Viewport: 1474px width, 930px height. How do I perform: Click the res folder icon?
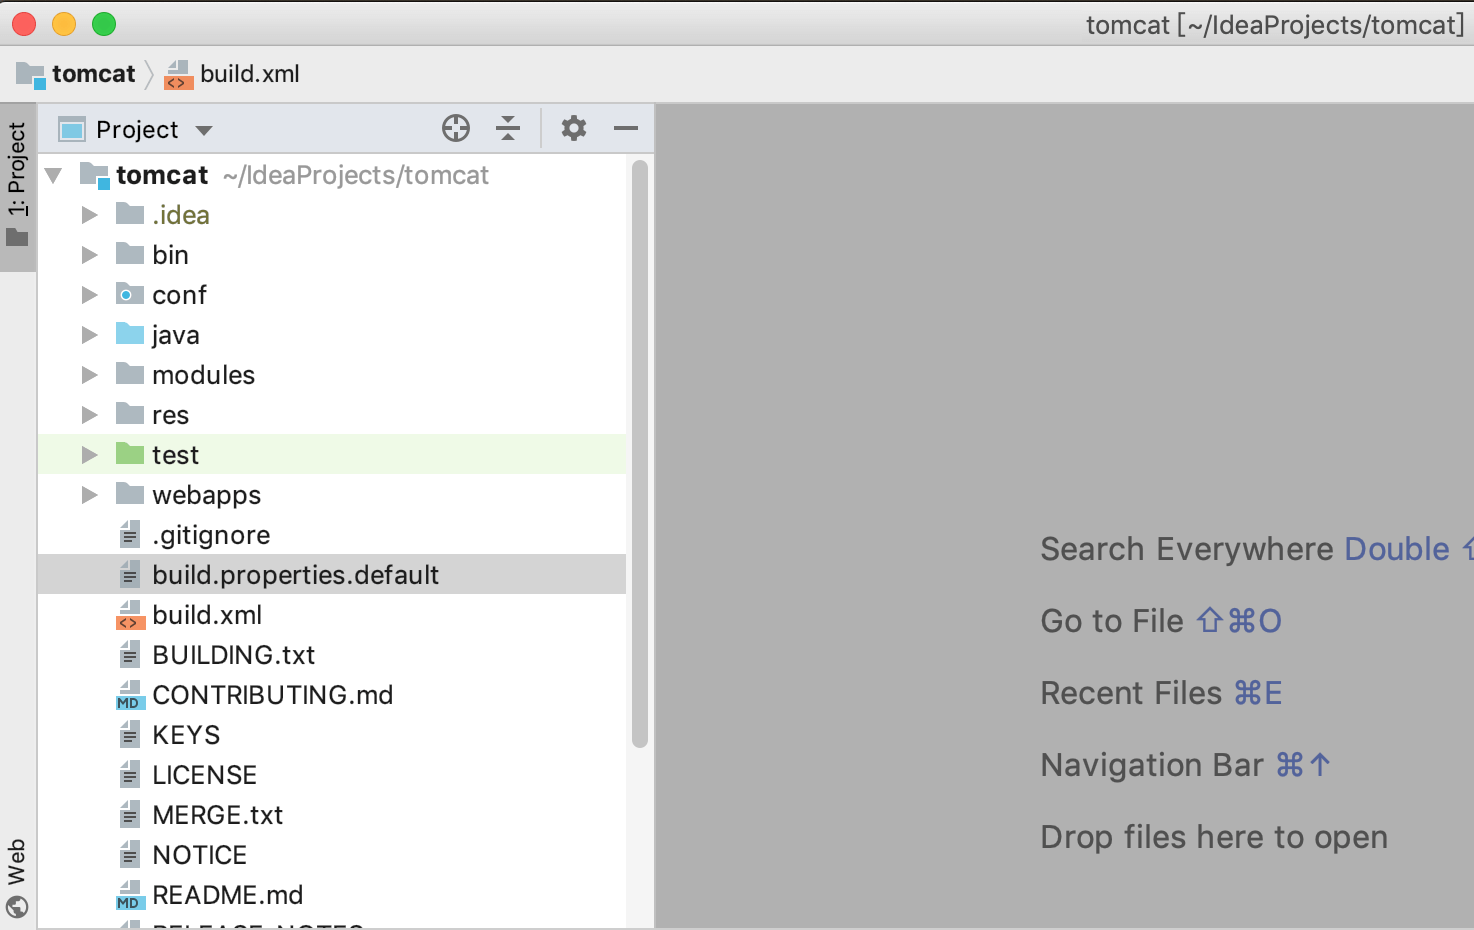pyautogui.click(x=130, y=414)
